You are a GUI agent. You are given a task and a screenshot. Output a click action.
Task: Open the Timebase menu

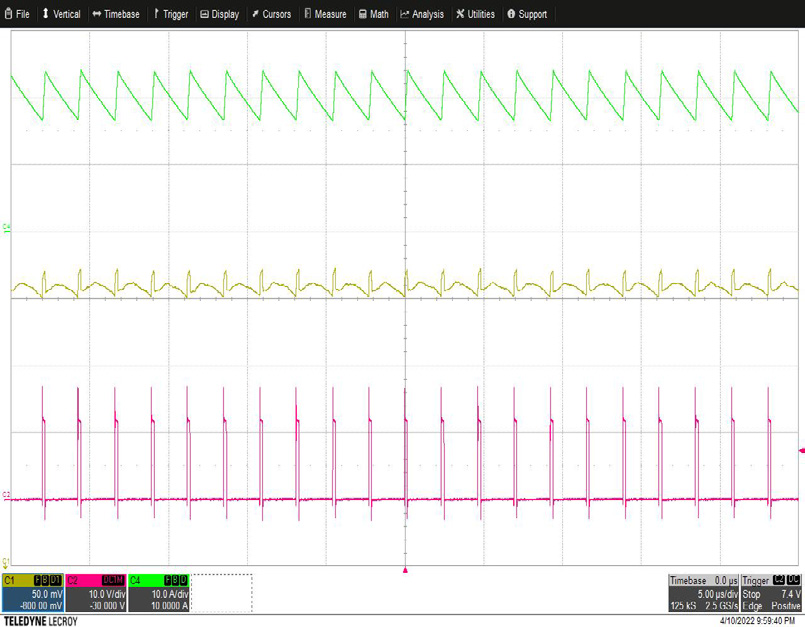click(116, 14)
